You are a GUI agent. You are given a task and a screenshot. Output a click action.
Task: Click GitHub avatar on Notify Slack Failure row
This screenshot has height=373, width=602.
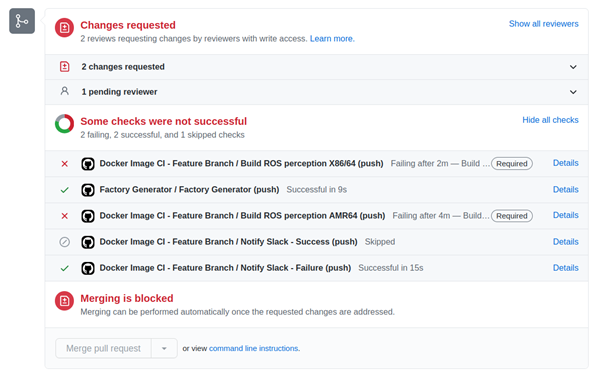(x=88, y=268)
